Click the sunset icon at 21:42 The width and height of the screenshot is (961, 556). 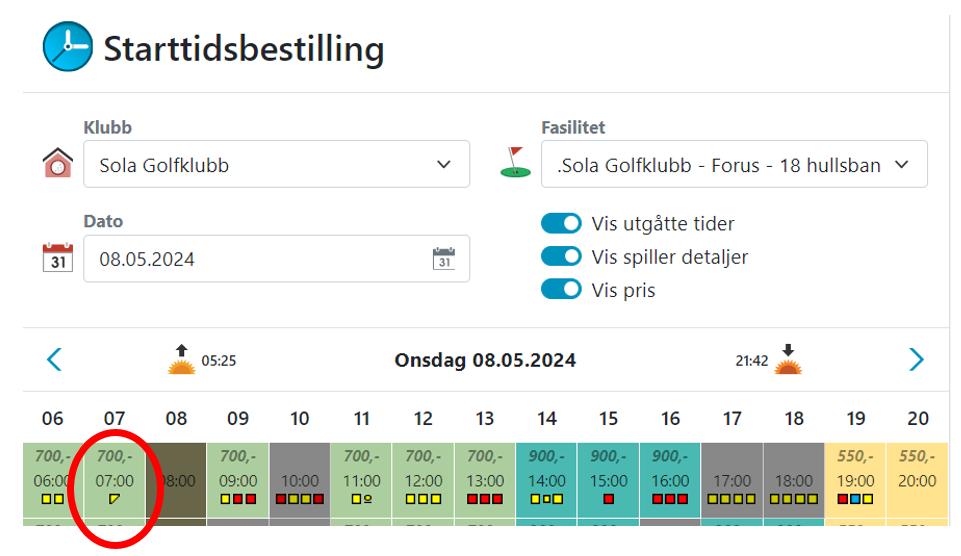pos(788,360)
